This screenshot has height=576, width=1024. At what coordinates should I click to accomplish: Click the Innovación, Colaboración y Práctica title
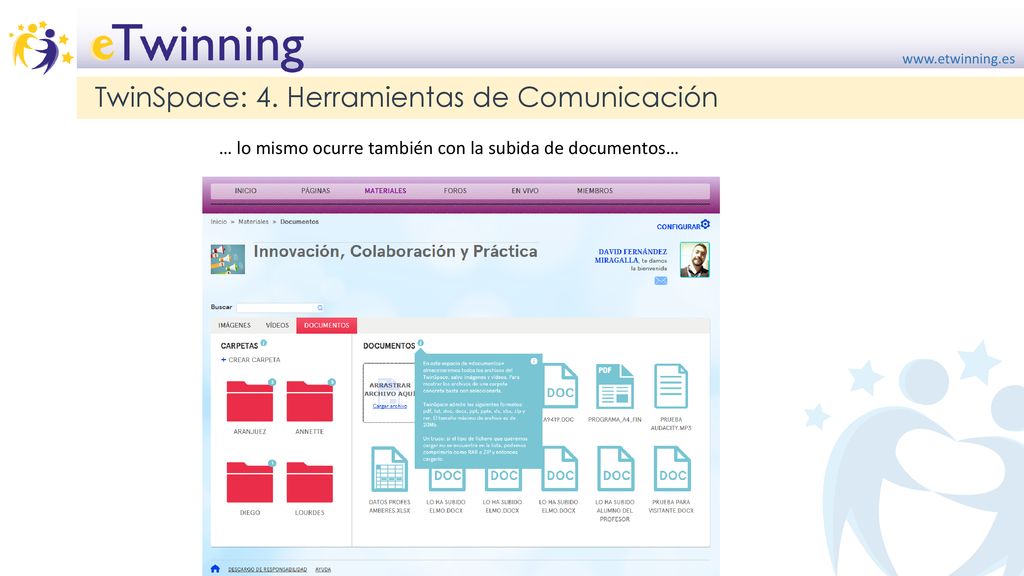(395, 251)
